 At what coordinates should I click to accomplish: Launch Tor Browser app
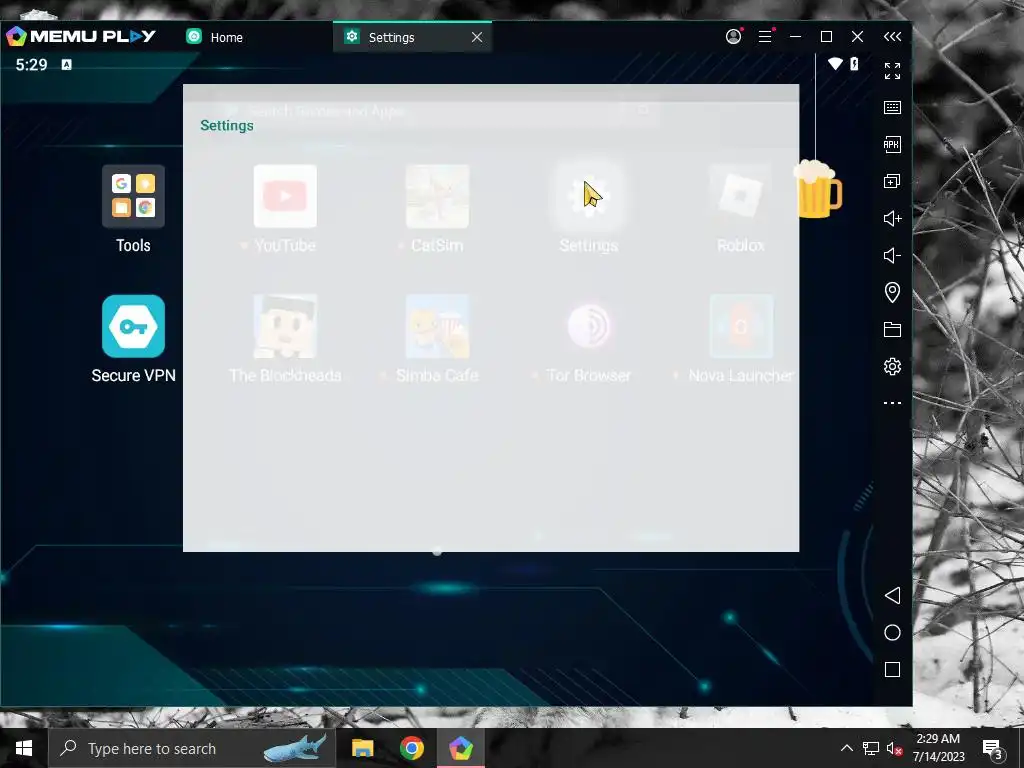589,326
